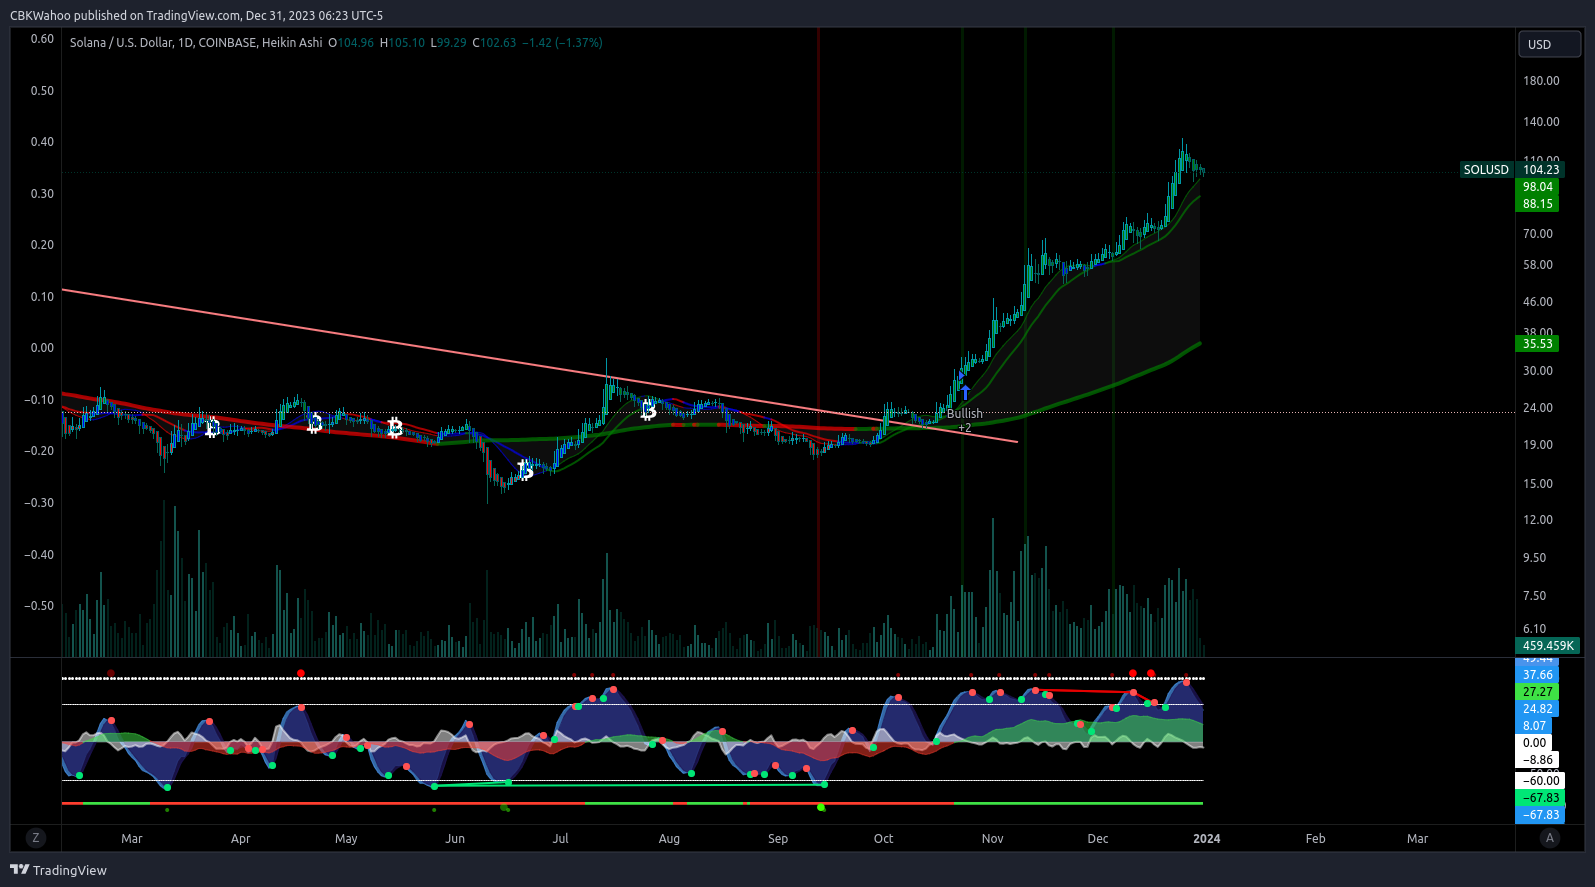The image size is (1595, 887).
Task: Click the Bitcoin marker in late June
Action: [x=526, y=470]
